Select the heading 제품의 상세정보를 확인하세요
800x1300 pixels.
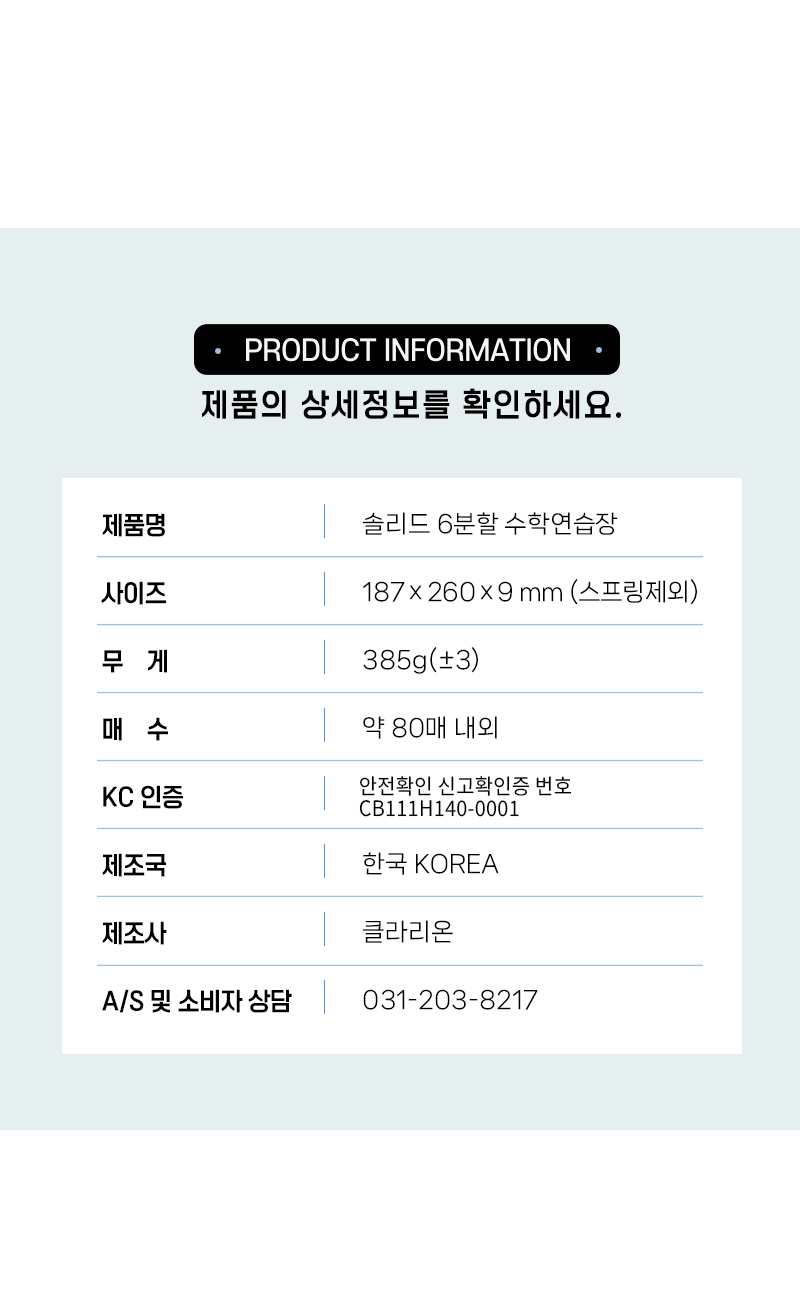(411, 405)
